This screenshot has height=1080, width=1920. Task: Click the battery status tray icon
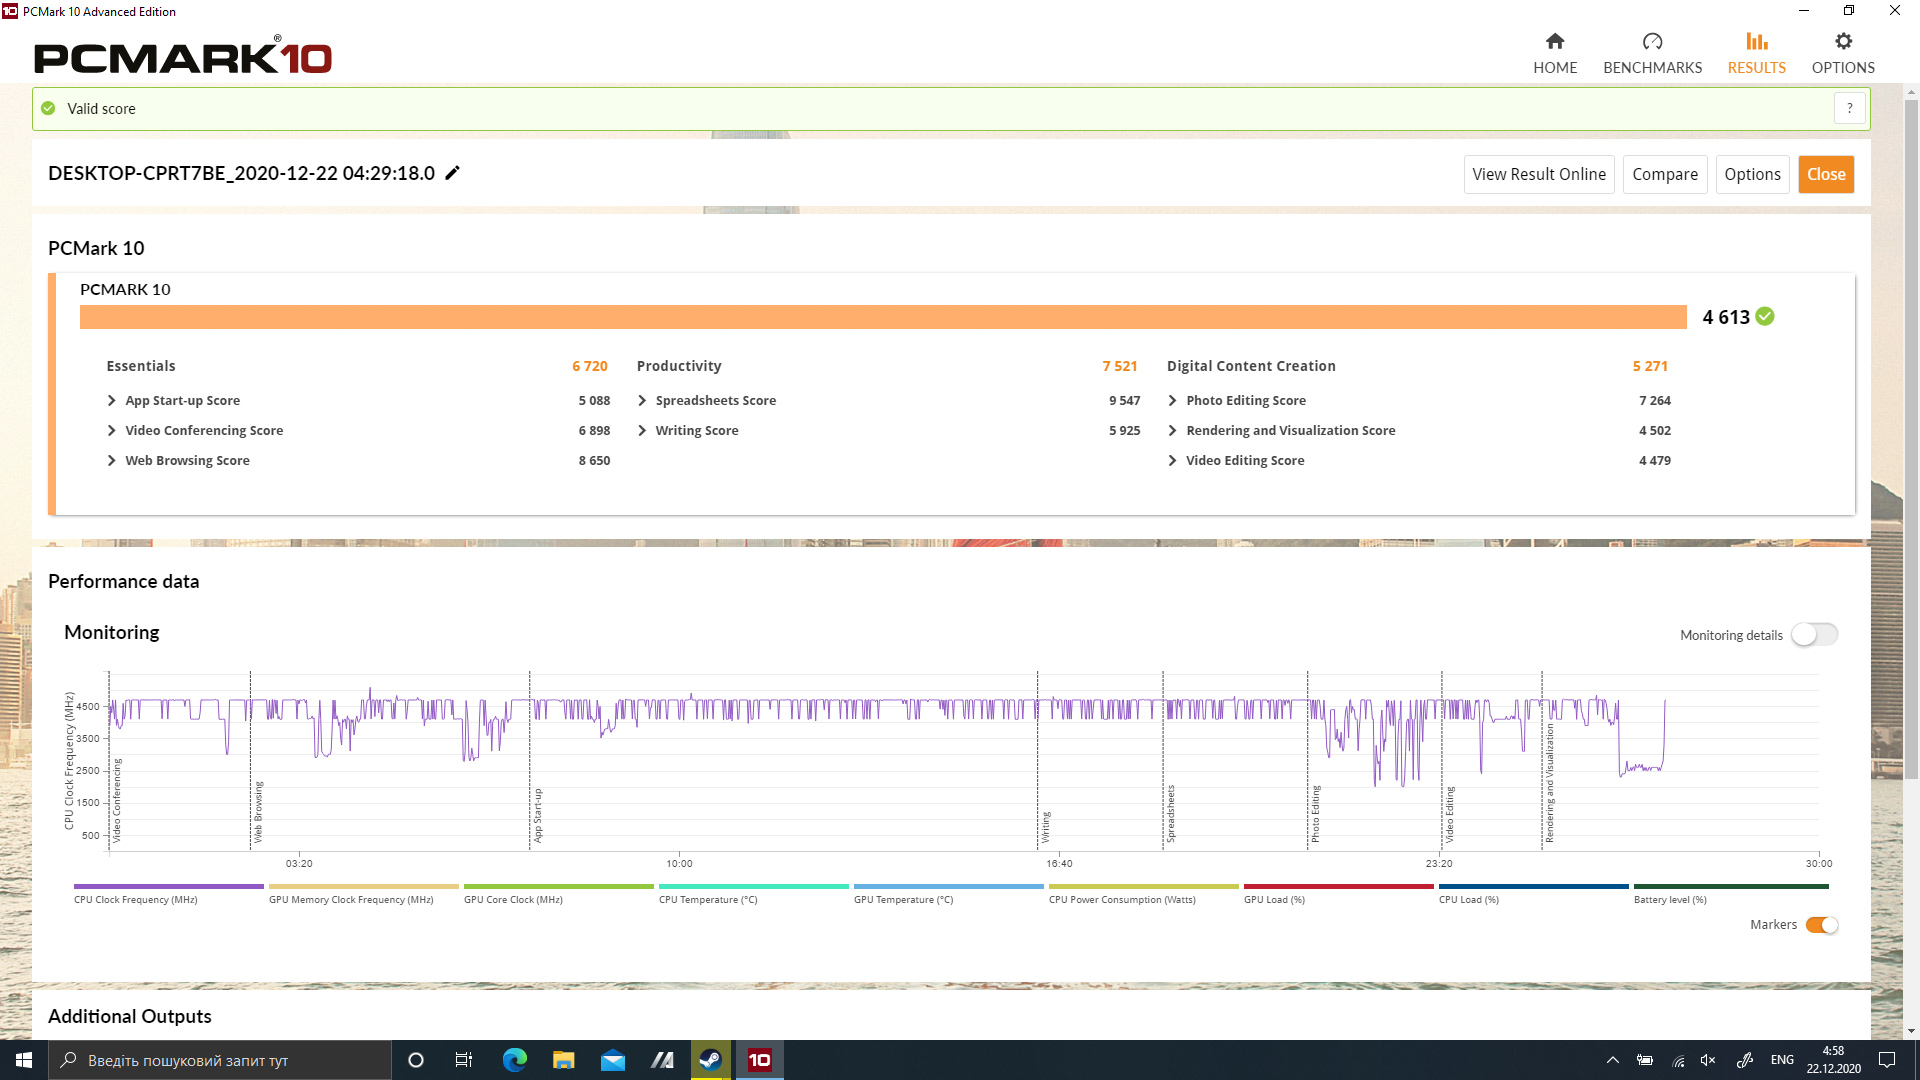[1645, 1060]
